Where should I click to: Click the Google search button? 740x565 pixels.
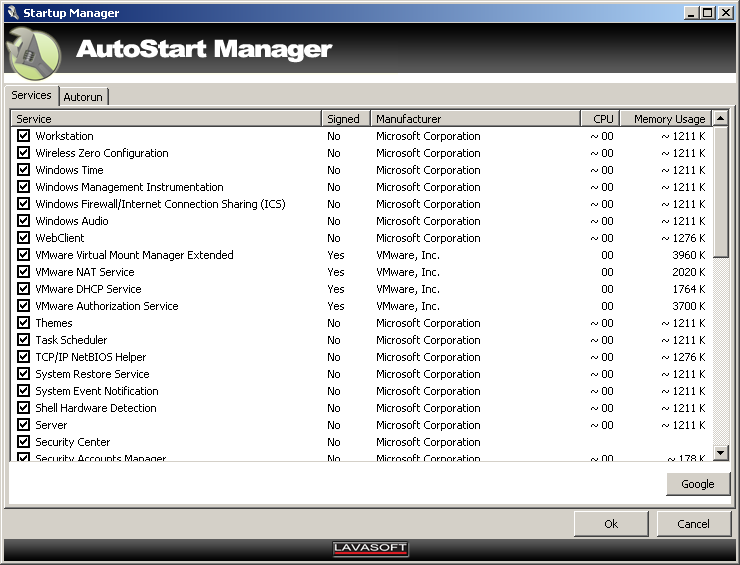(698, 484)
